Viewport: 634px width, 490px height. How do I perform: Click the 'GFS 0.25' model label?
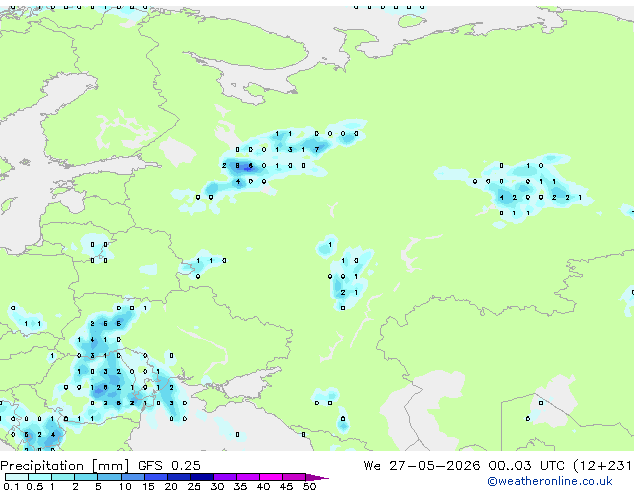click(x=169, y=465)
